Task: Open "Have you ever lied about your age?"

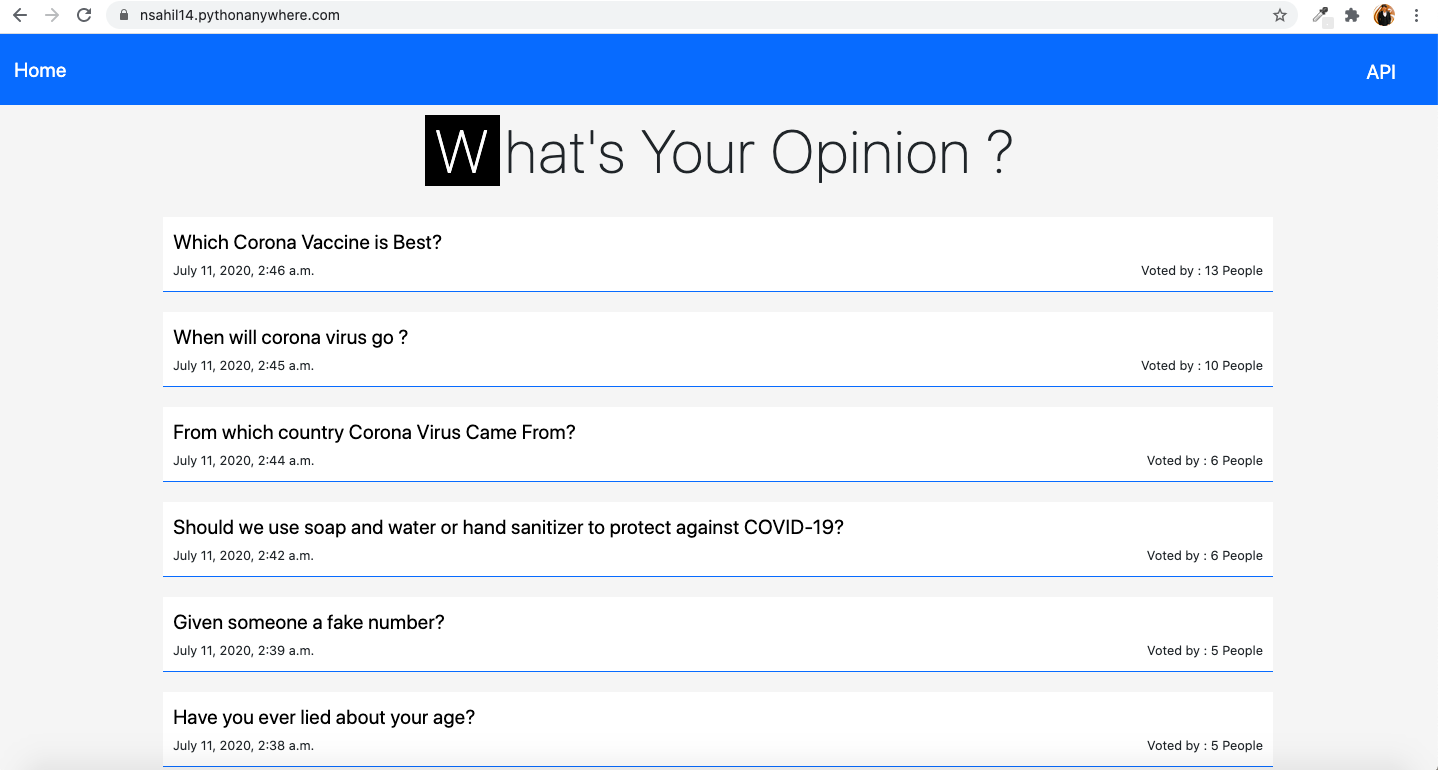Action: click(324, 717)
